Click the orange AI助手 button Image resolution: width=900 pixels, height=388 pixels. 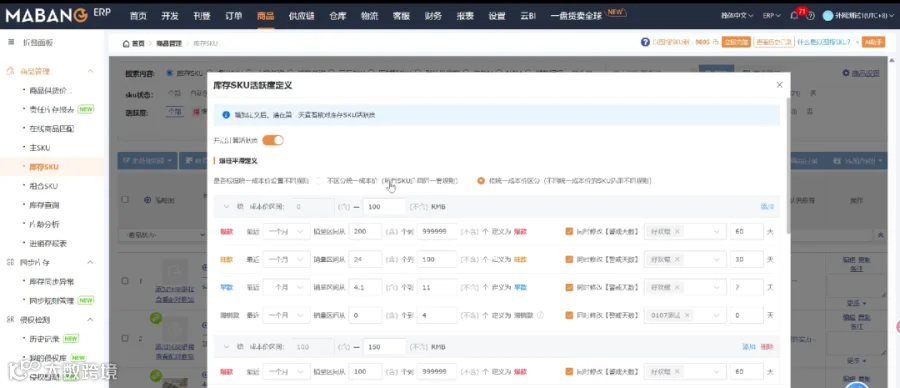[874, 42]
